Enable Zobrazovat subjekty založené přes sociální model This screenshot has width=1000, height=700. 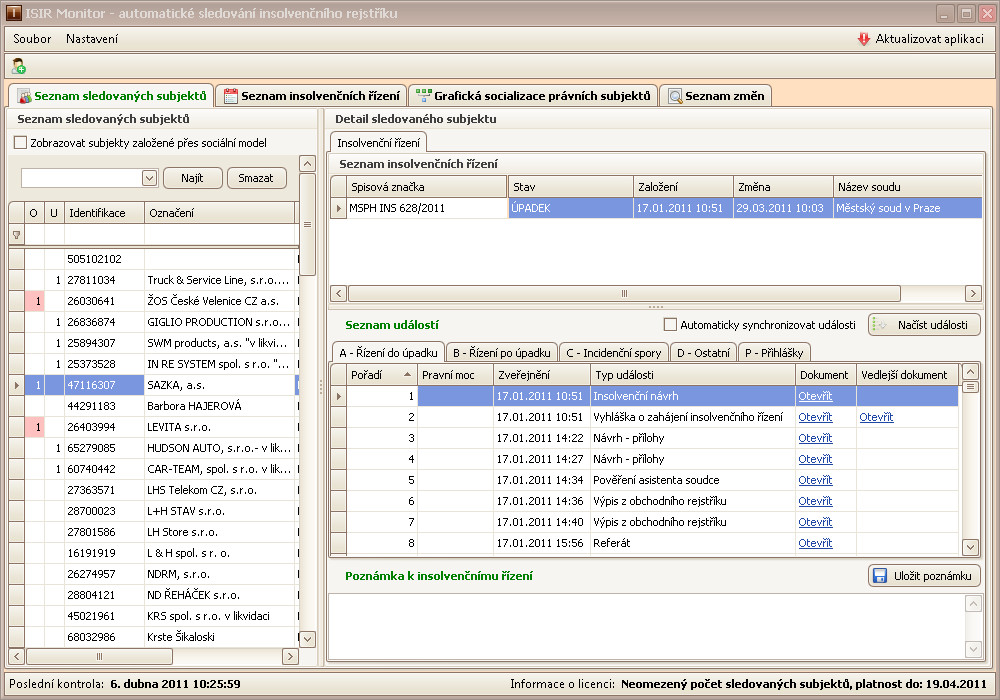[21, 143]
